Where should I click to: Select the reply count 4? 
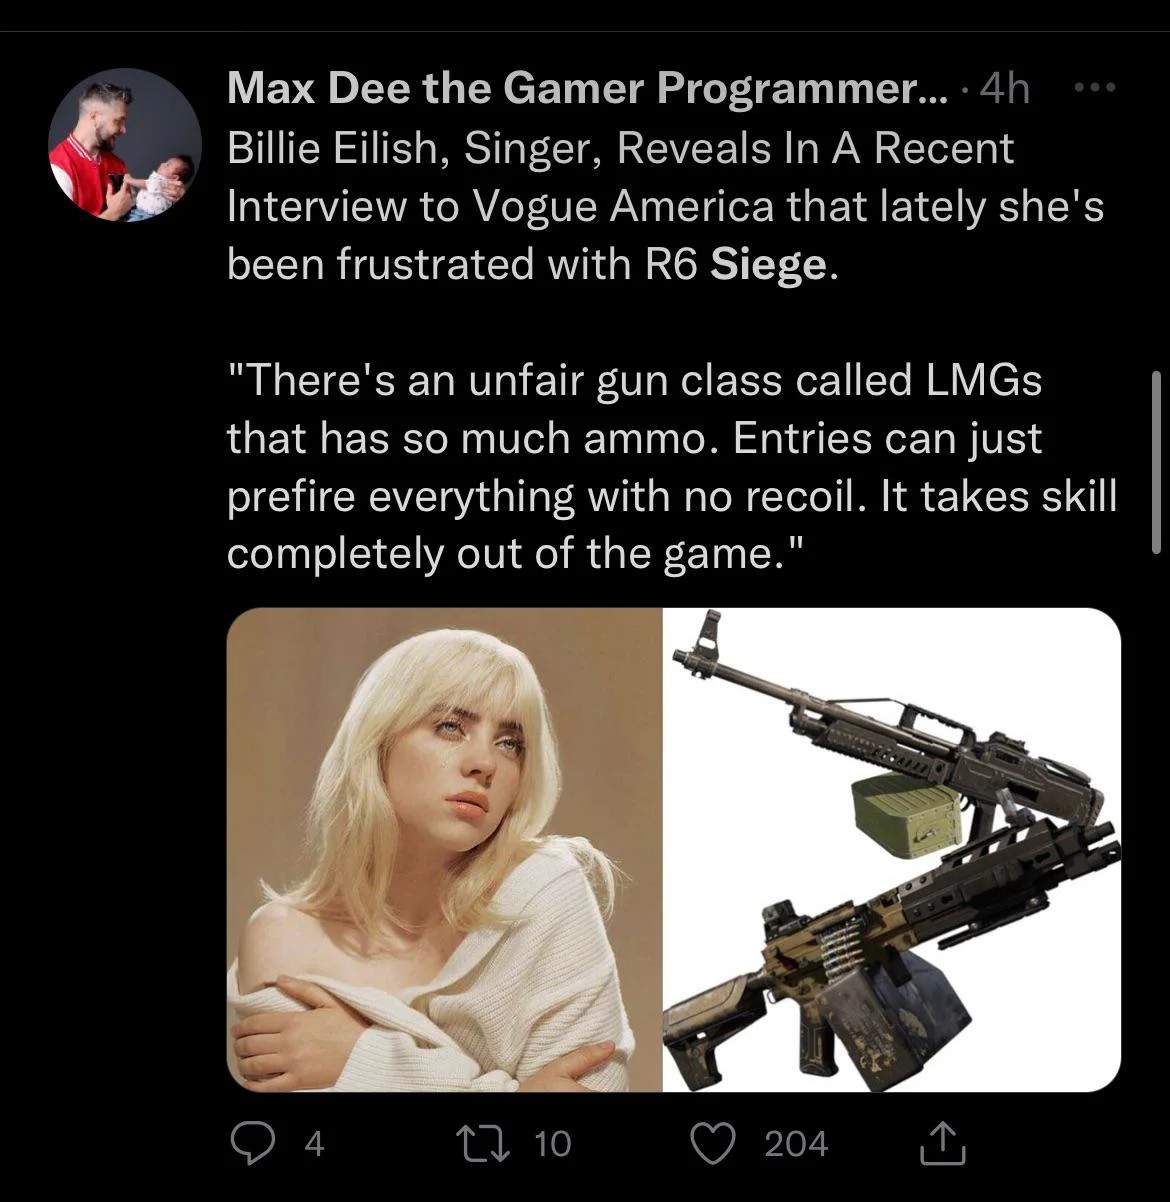click(x=314, y=1143)
